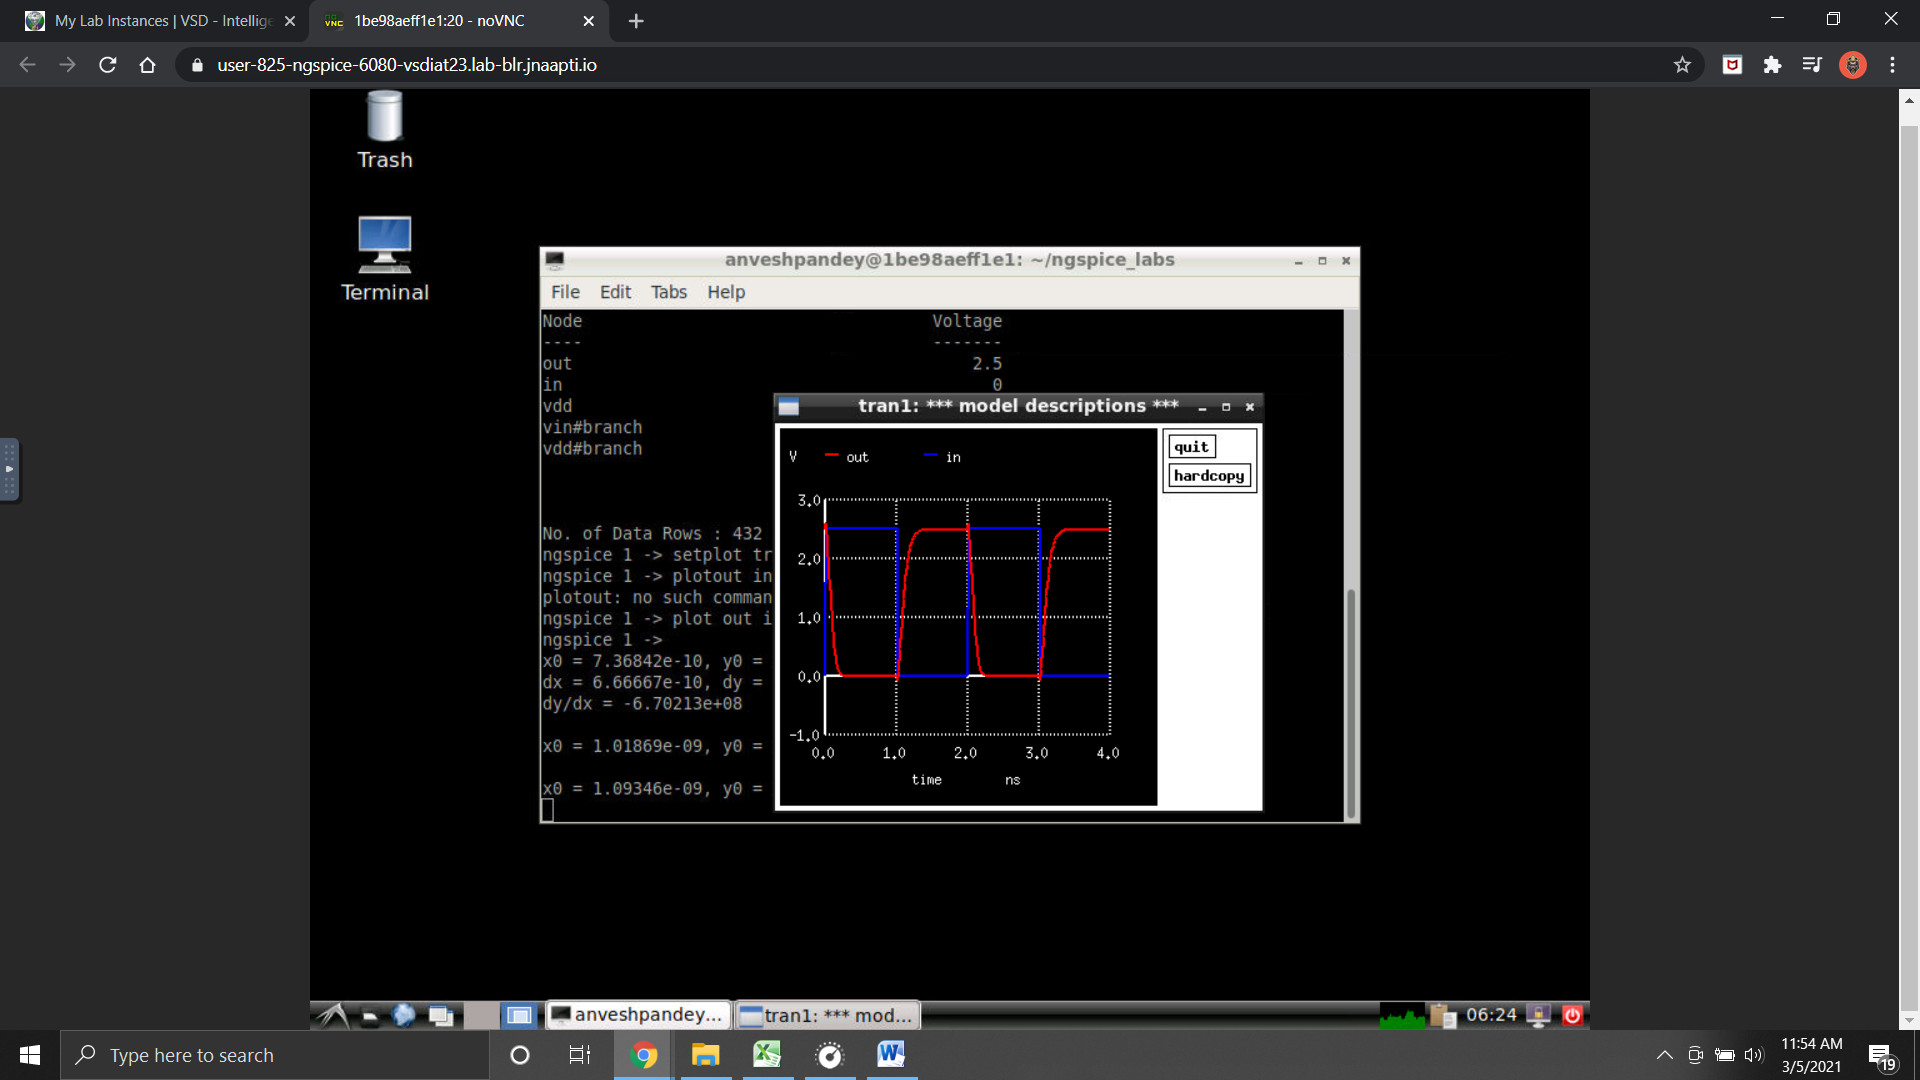Launch the web browser globe on VNC taskbar

click(x=403, y=1014)
